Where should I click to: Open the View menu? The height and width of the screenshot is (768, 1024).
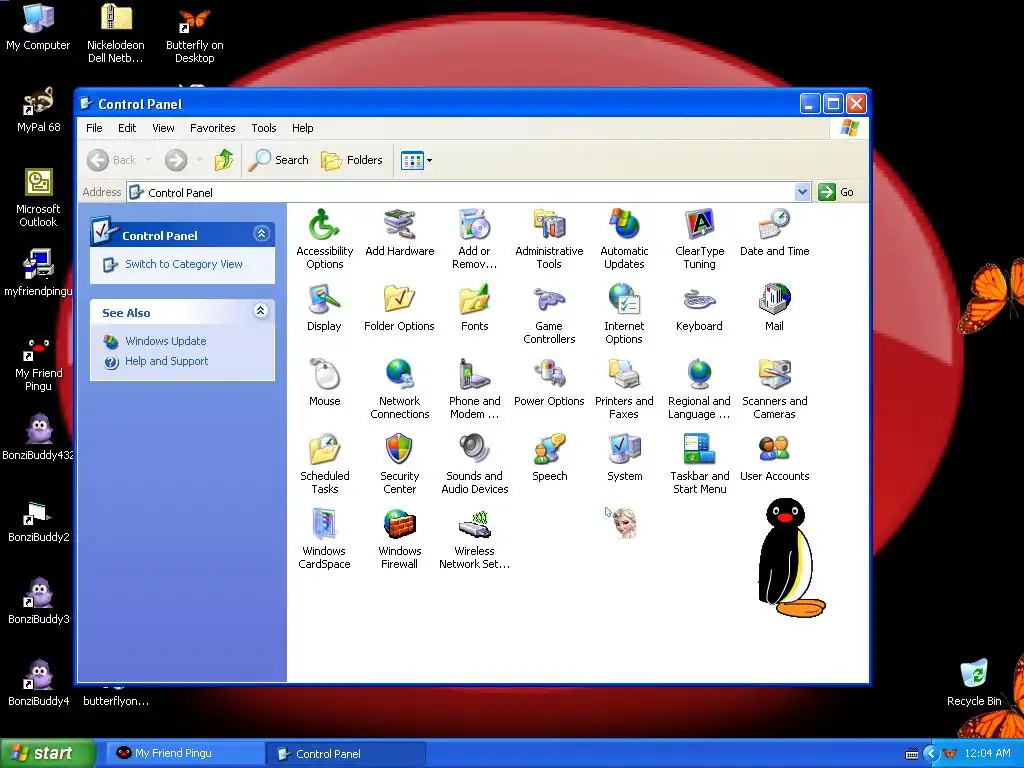point(163,128)
